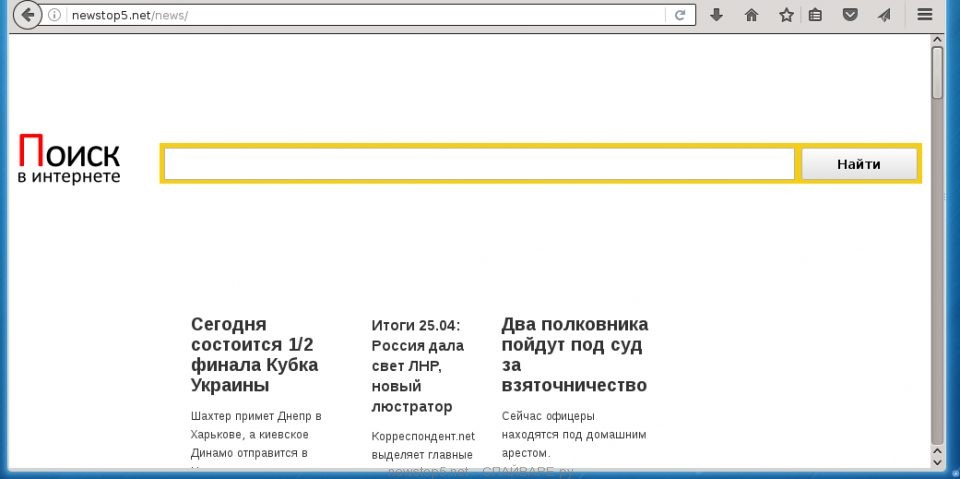Screen dimensions: 960x479
Task: Click the scrollbar up arrow
Action: pyautogui.click(x=937, y=40)
